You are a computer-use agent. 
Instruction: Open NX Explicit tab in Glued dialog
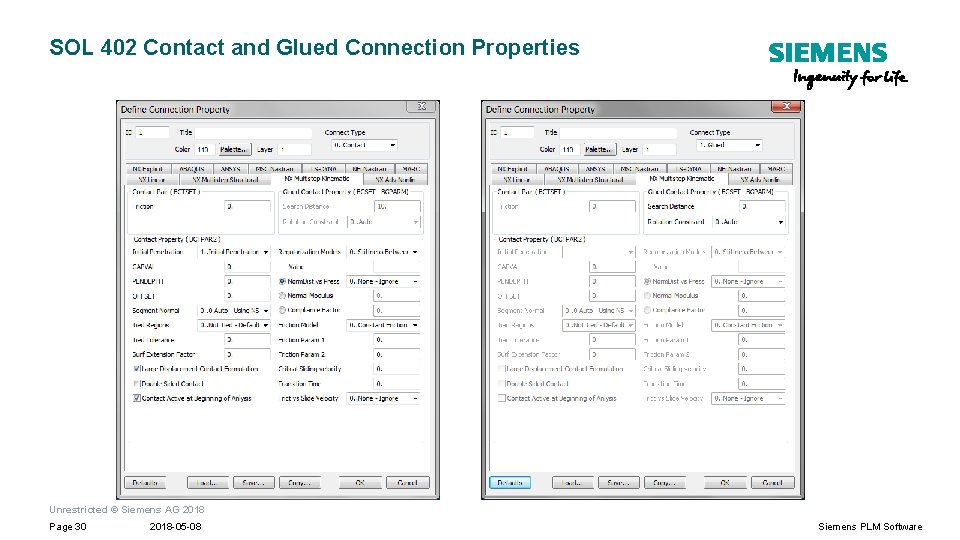(513, 169)
